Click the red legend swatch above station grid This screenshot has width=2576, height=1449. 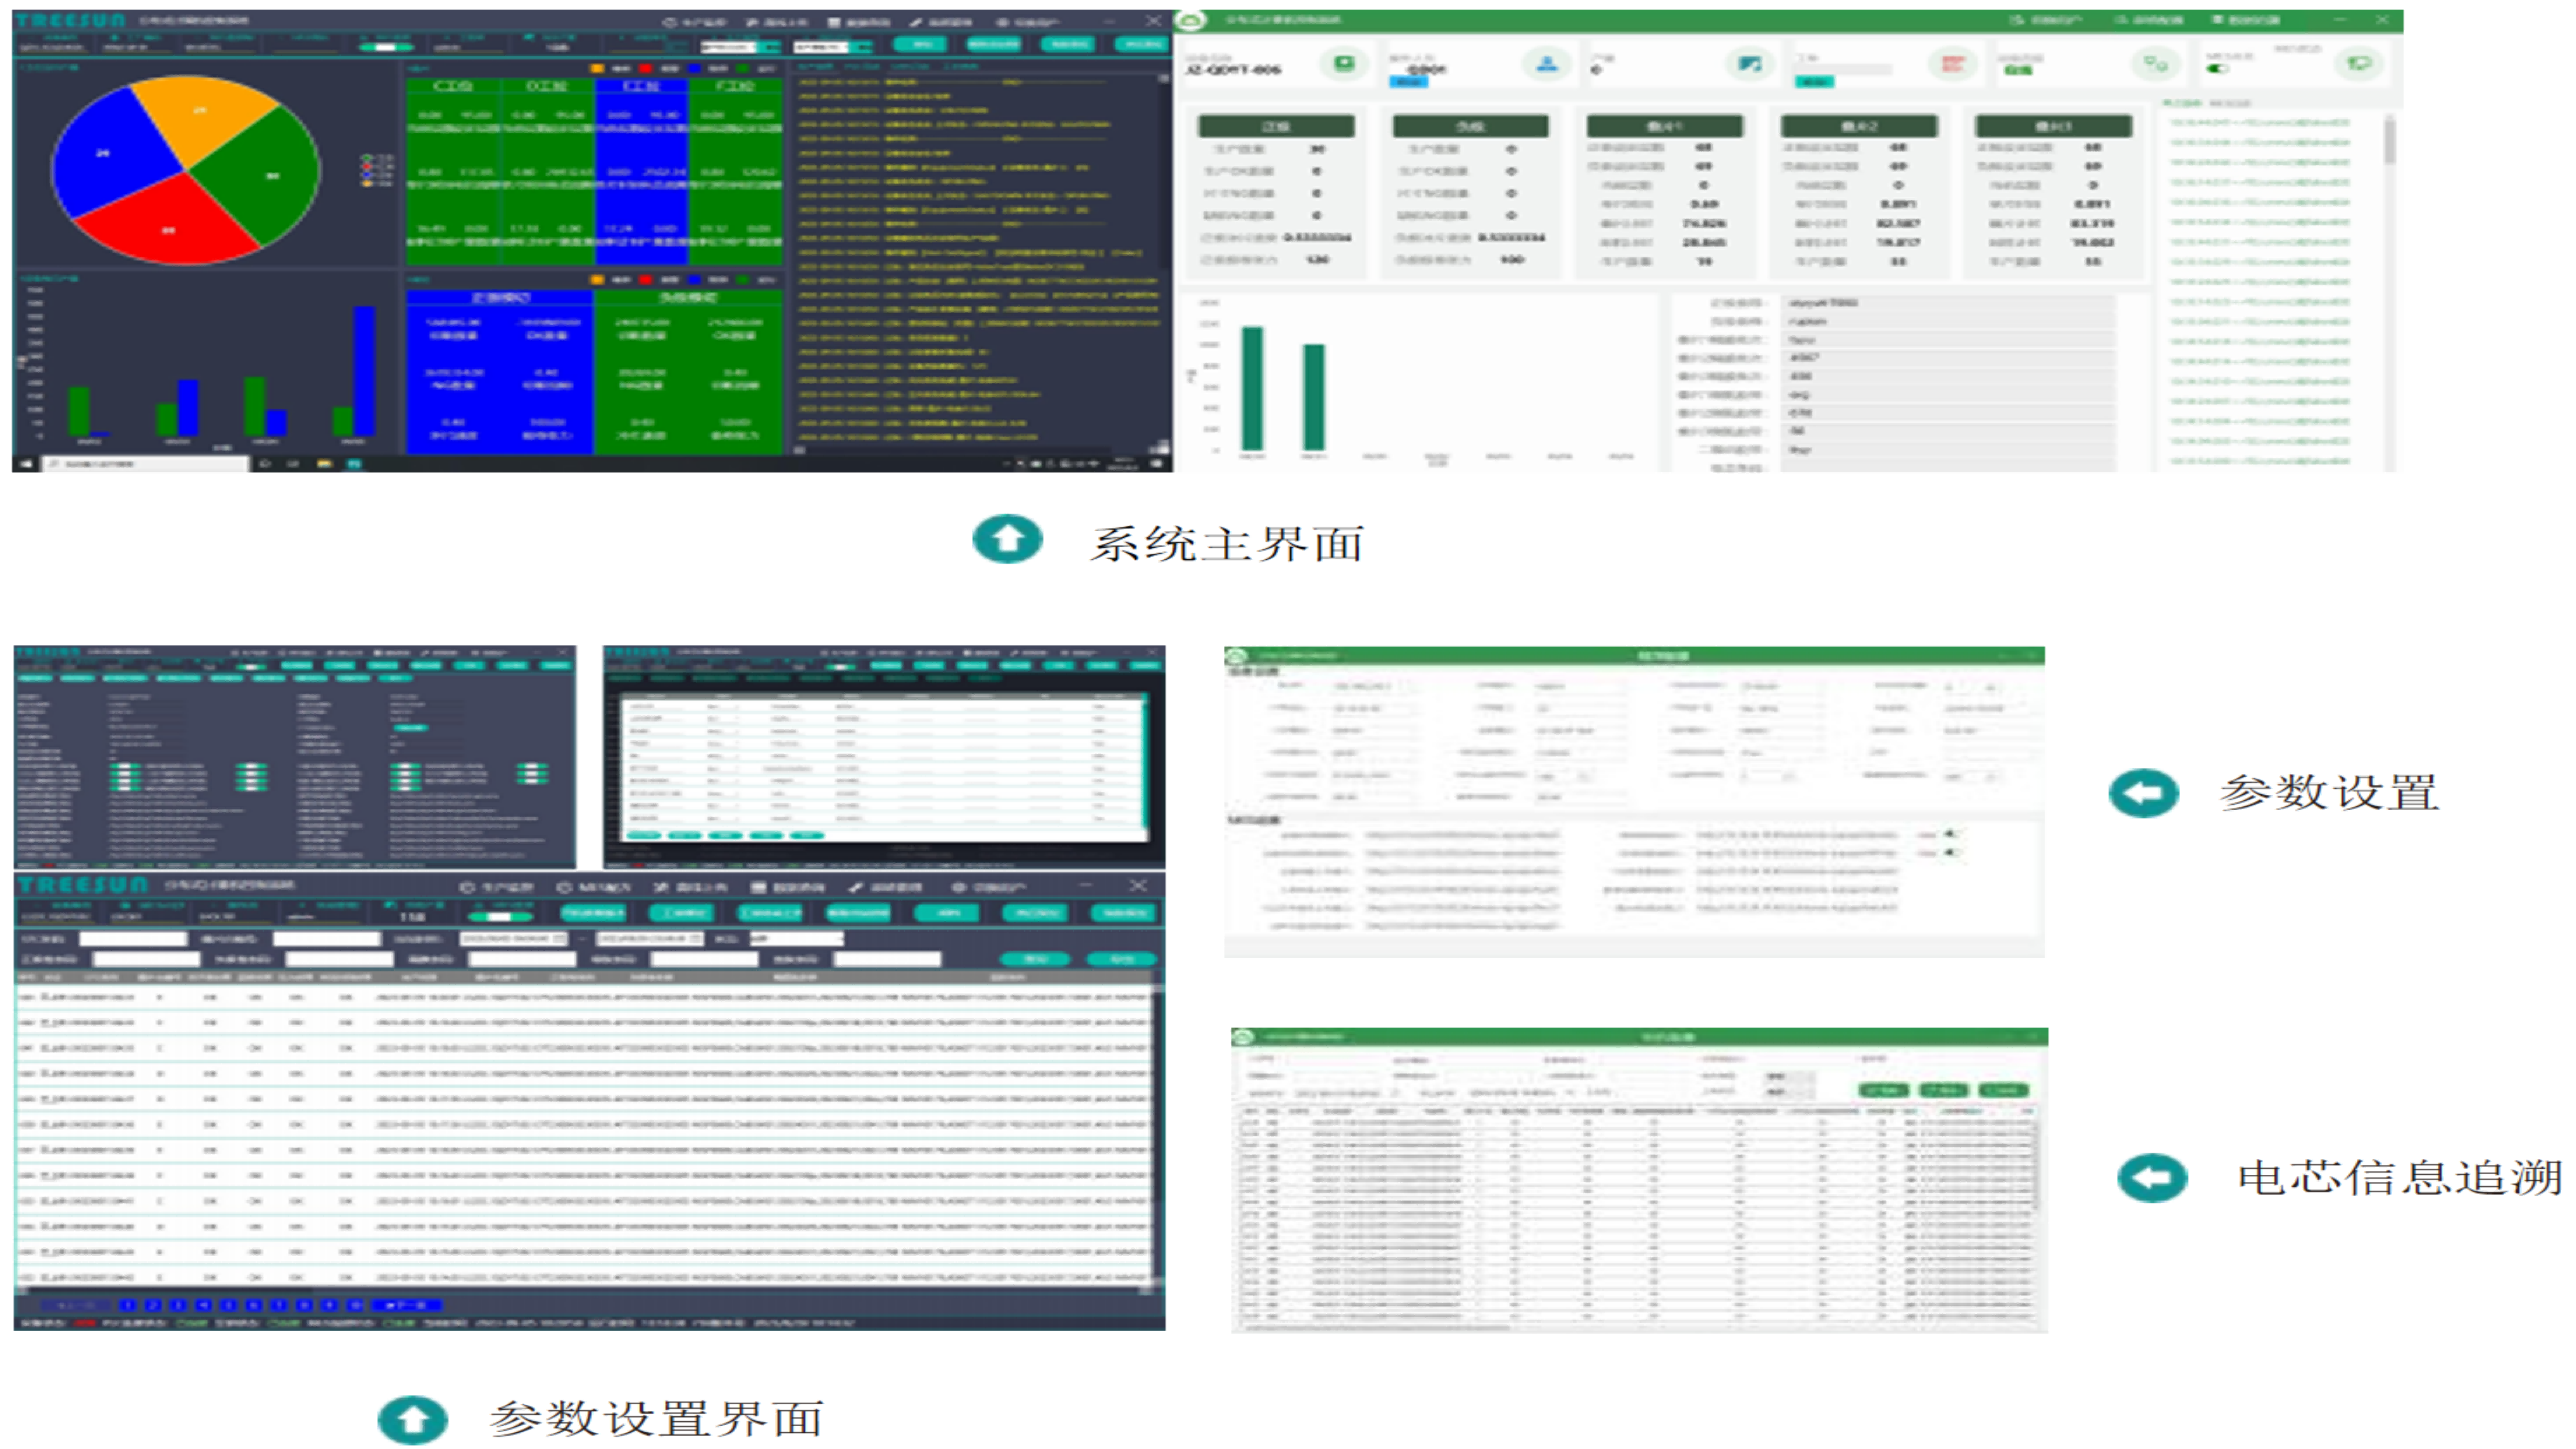(646, 69)
